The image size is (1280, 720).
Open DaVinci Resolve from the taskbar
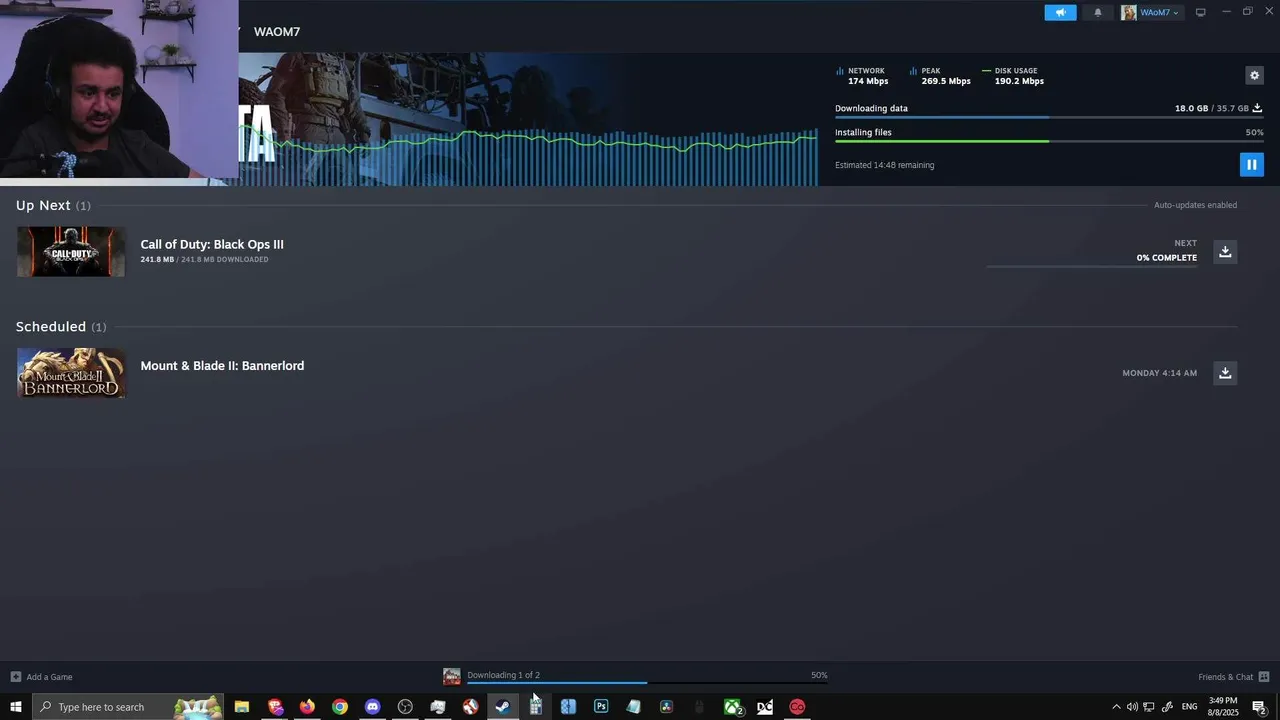tap(666, 707)
